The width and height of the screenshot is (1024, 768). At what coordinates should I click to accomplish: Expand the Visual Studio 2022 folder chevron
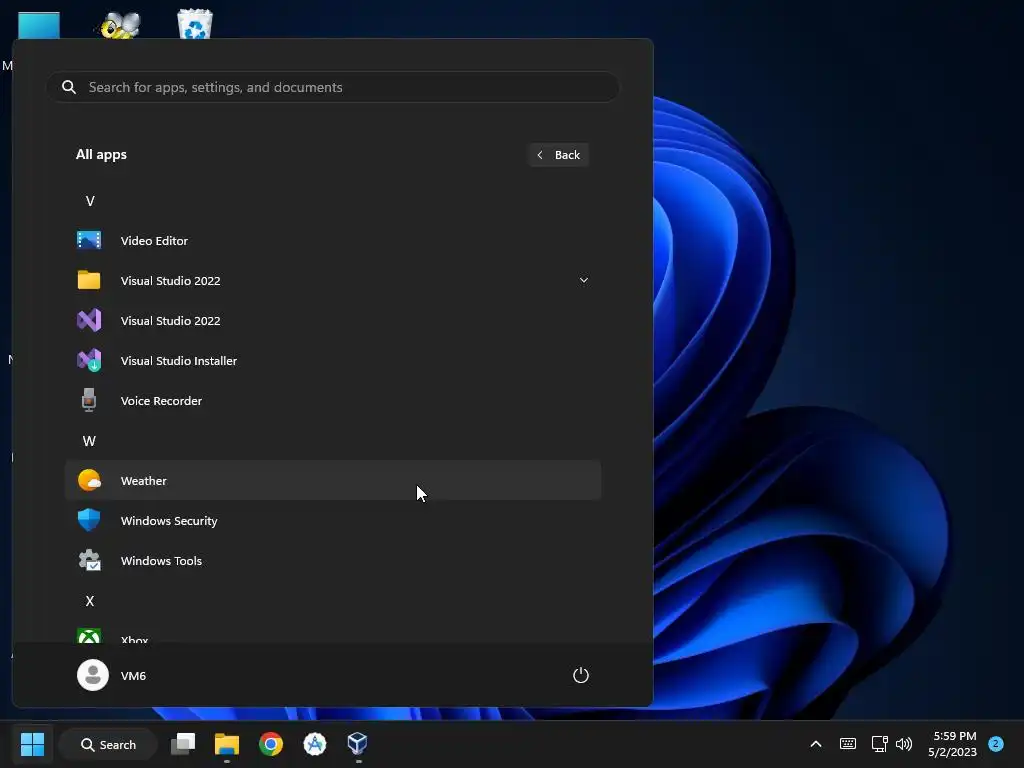(x=584, y=280)
